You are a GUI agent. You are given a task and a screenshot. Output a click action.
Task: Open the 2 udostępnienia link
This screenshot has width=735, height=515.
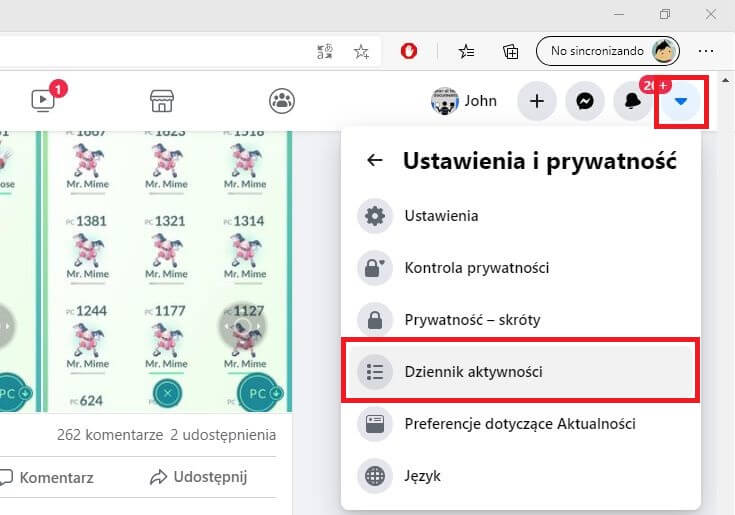[x=223, y=435]
